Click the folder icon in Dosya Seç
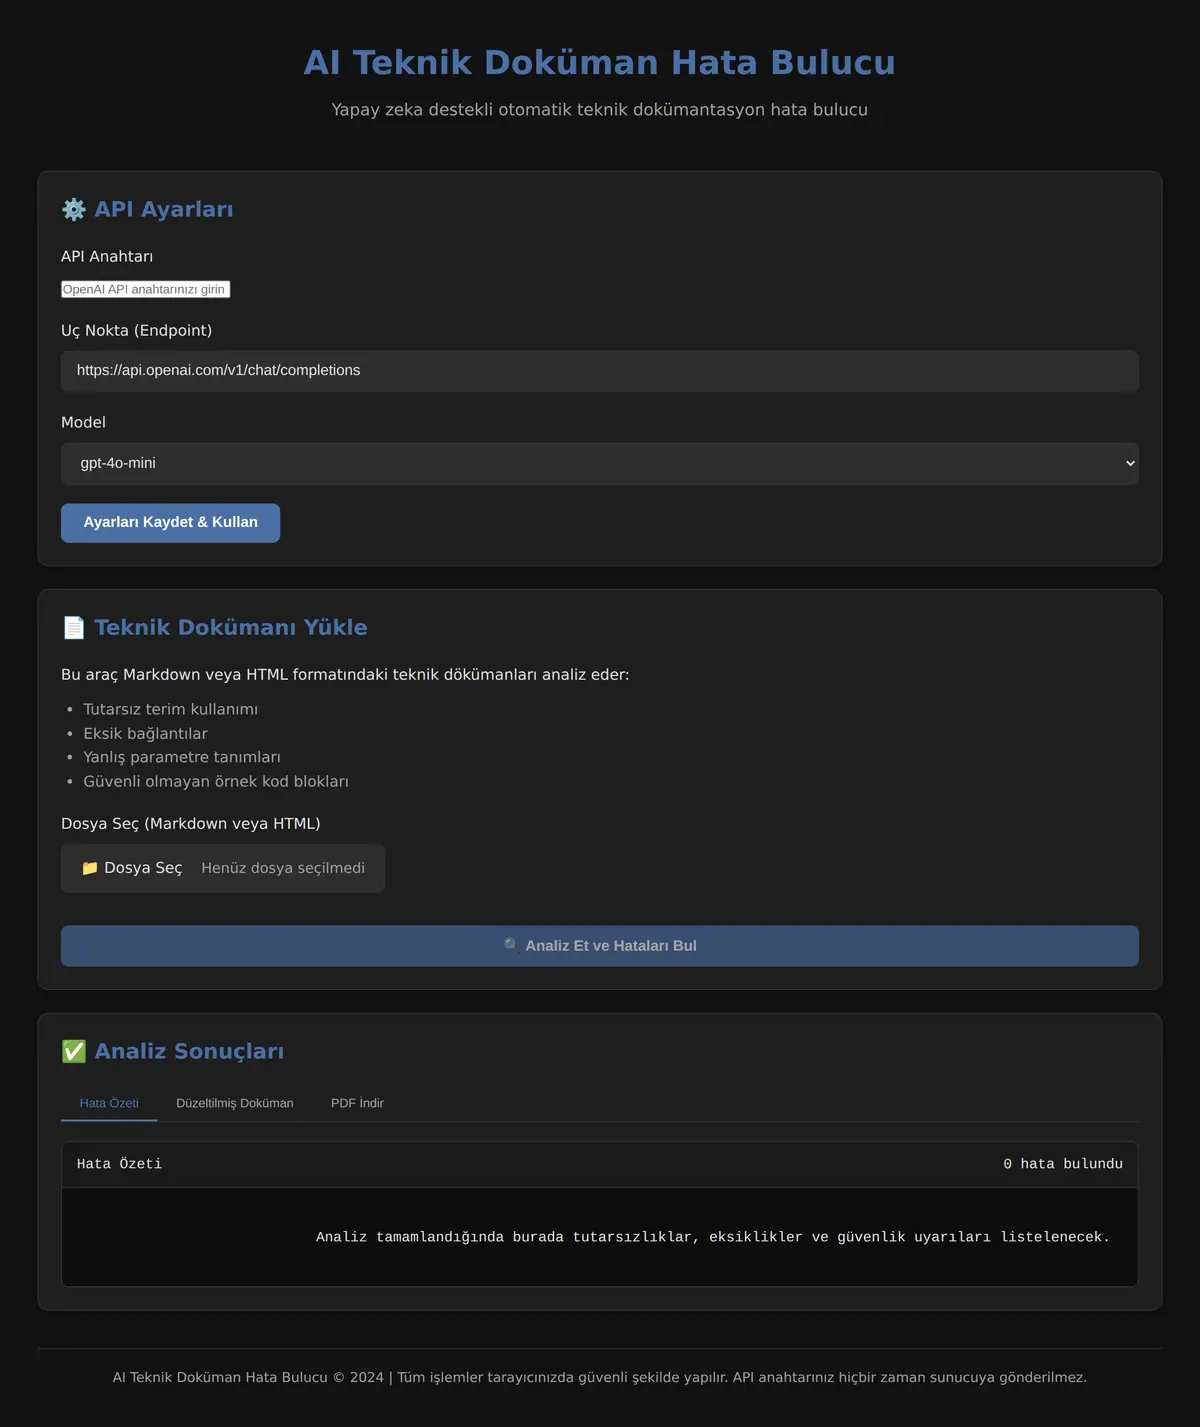 coord(90,868)
